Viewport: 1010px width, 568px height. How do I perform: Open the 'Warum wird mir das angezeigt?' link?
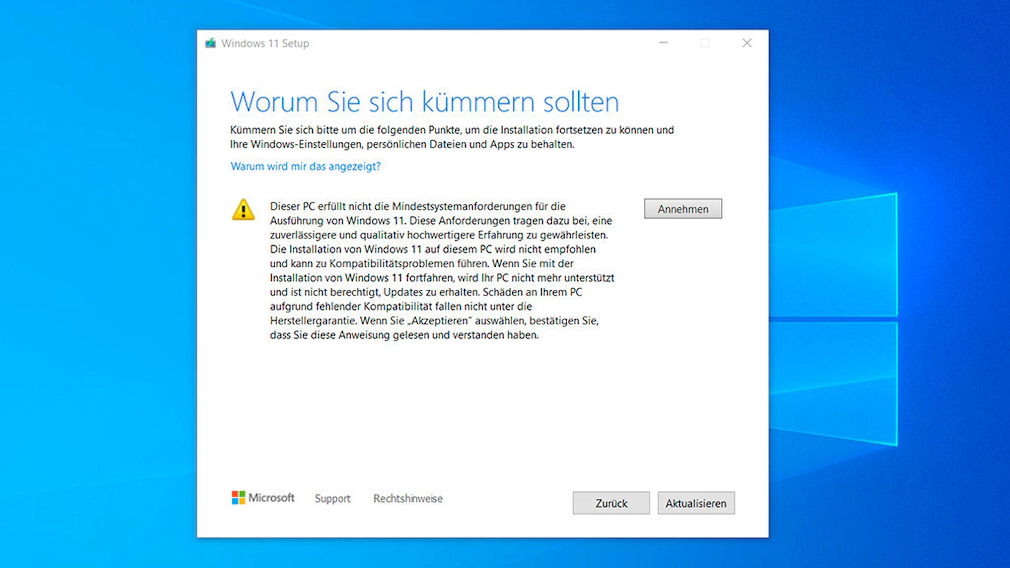click(305, 166)
